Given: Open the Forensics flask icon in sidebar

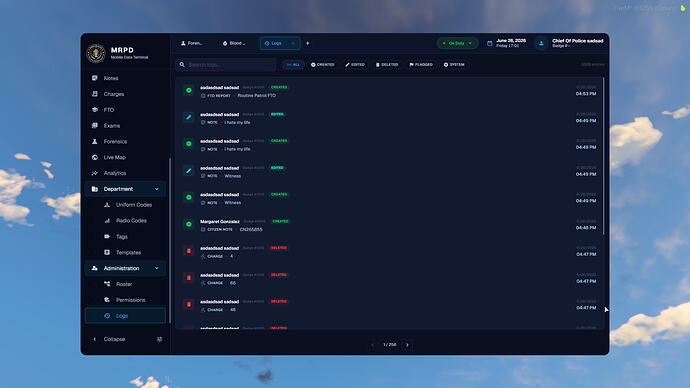Looking at the screenshot, I should pyautogui.click(x=95, y=141).
